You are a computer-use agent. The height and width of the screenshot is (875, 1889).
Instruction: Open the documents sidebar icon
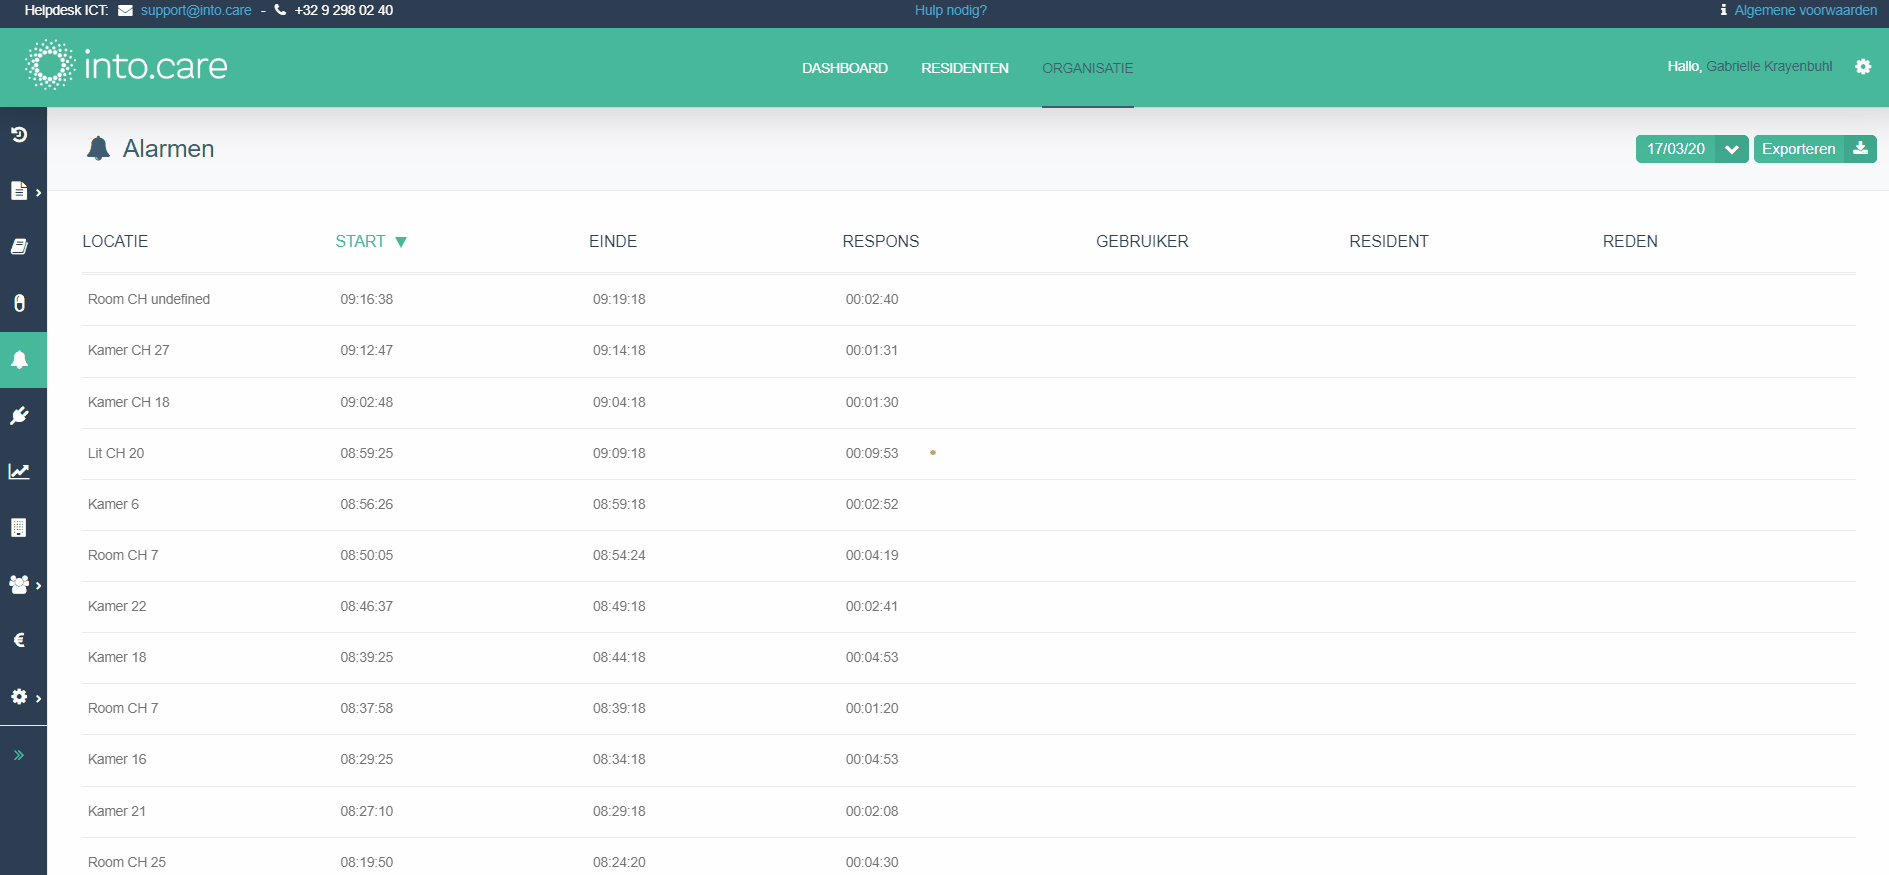pyautogui.click(x=19, y=191)
